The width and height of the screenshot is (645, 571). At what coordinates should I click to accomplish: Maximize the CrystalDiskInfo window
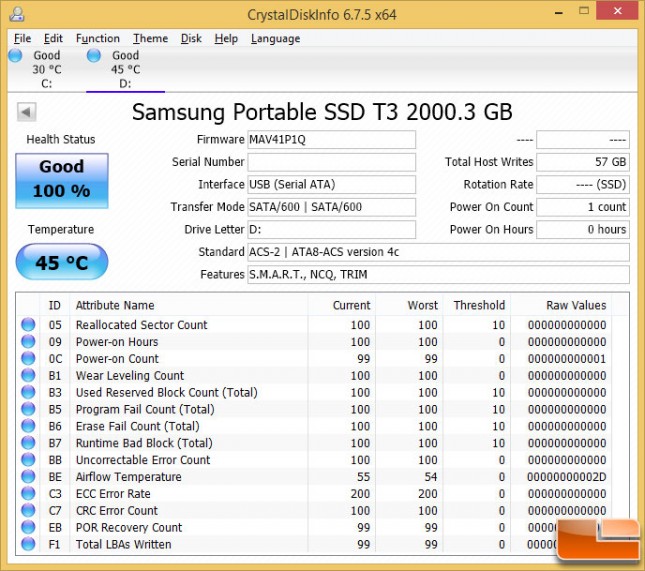(x=584, y=11)
